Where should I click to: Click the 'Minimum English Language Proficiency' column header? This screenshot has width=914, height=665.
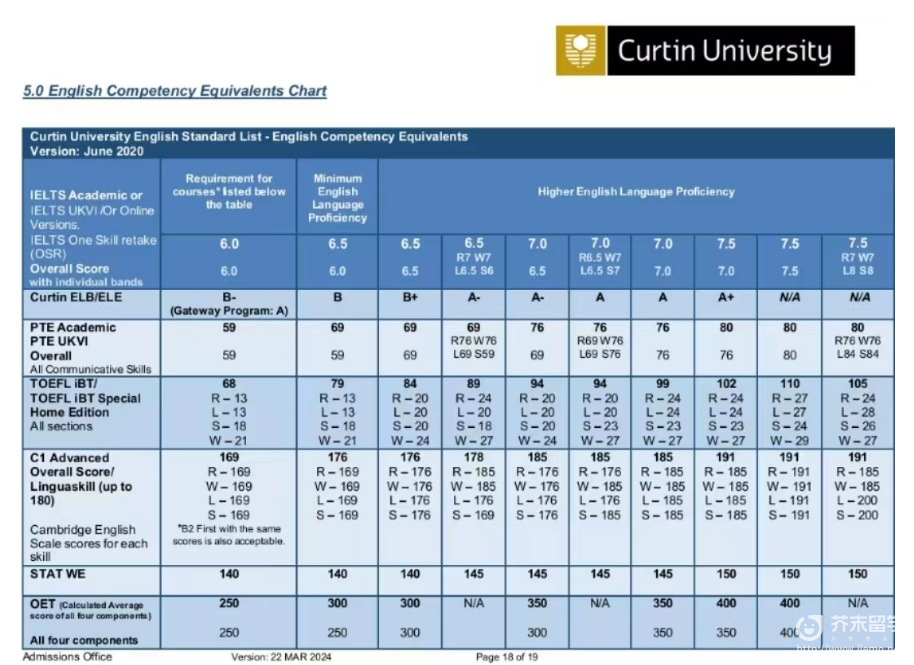338,198
